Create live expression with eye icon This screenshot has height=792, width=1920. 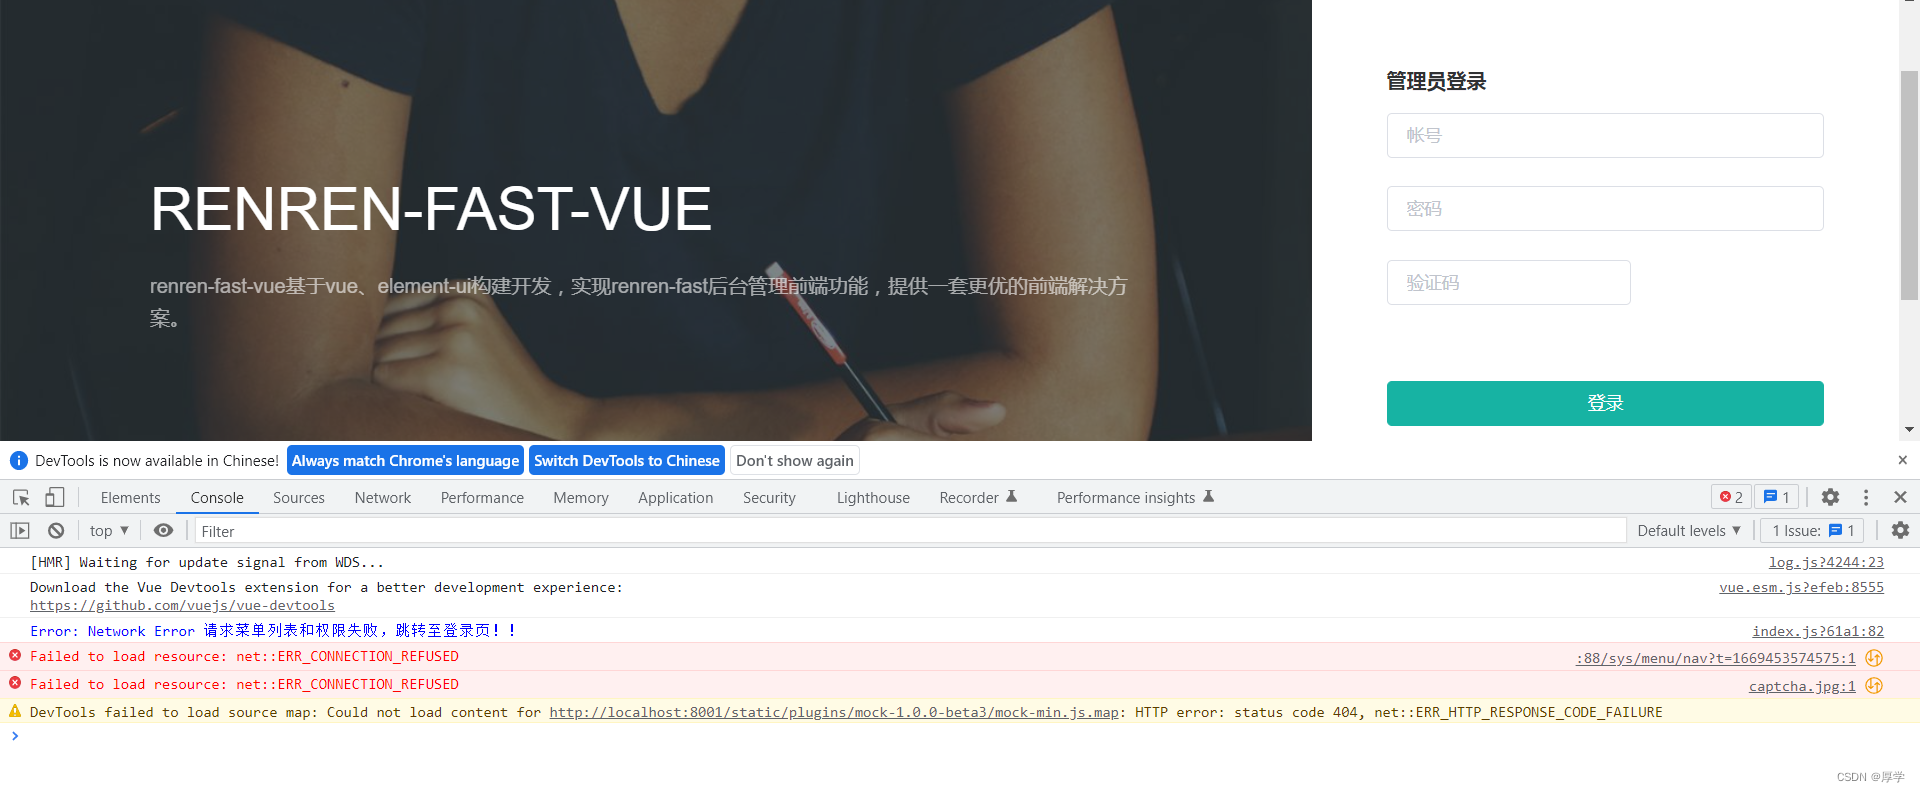pos(163,531)
